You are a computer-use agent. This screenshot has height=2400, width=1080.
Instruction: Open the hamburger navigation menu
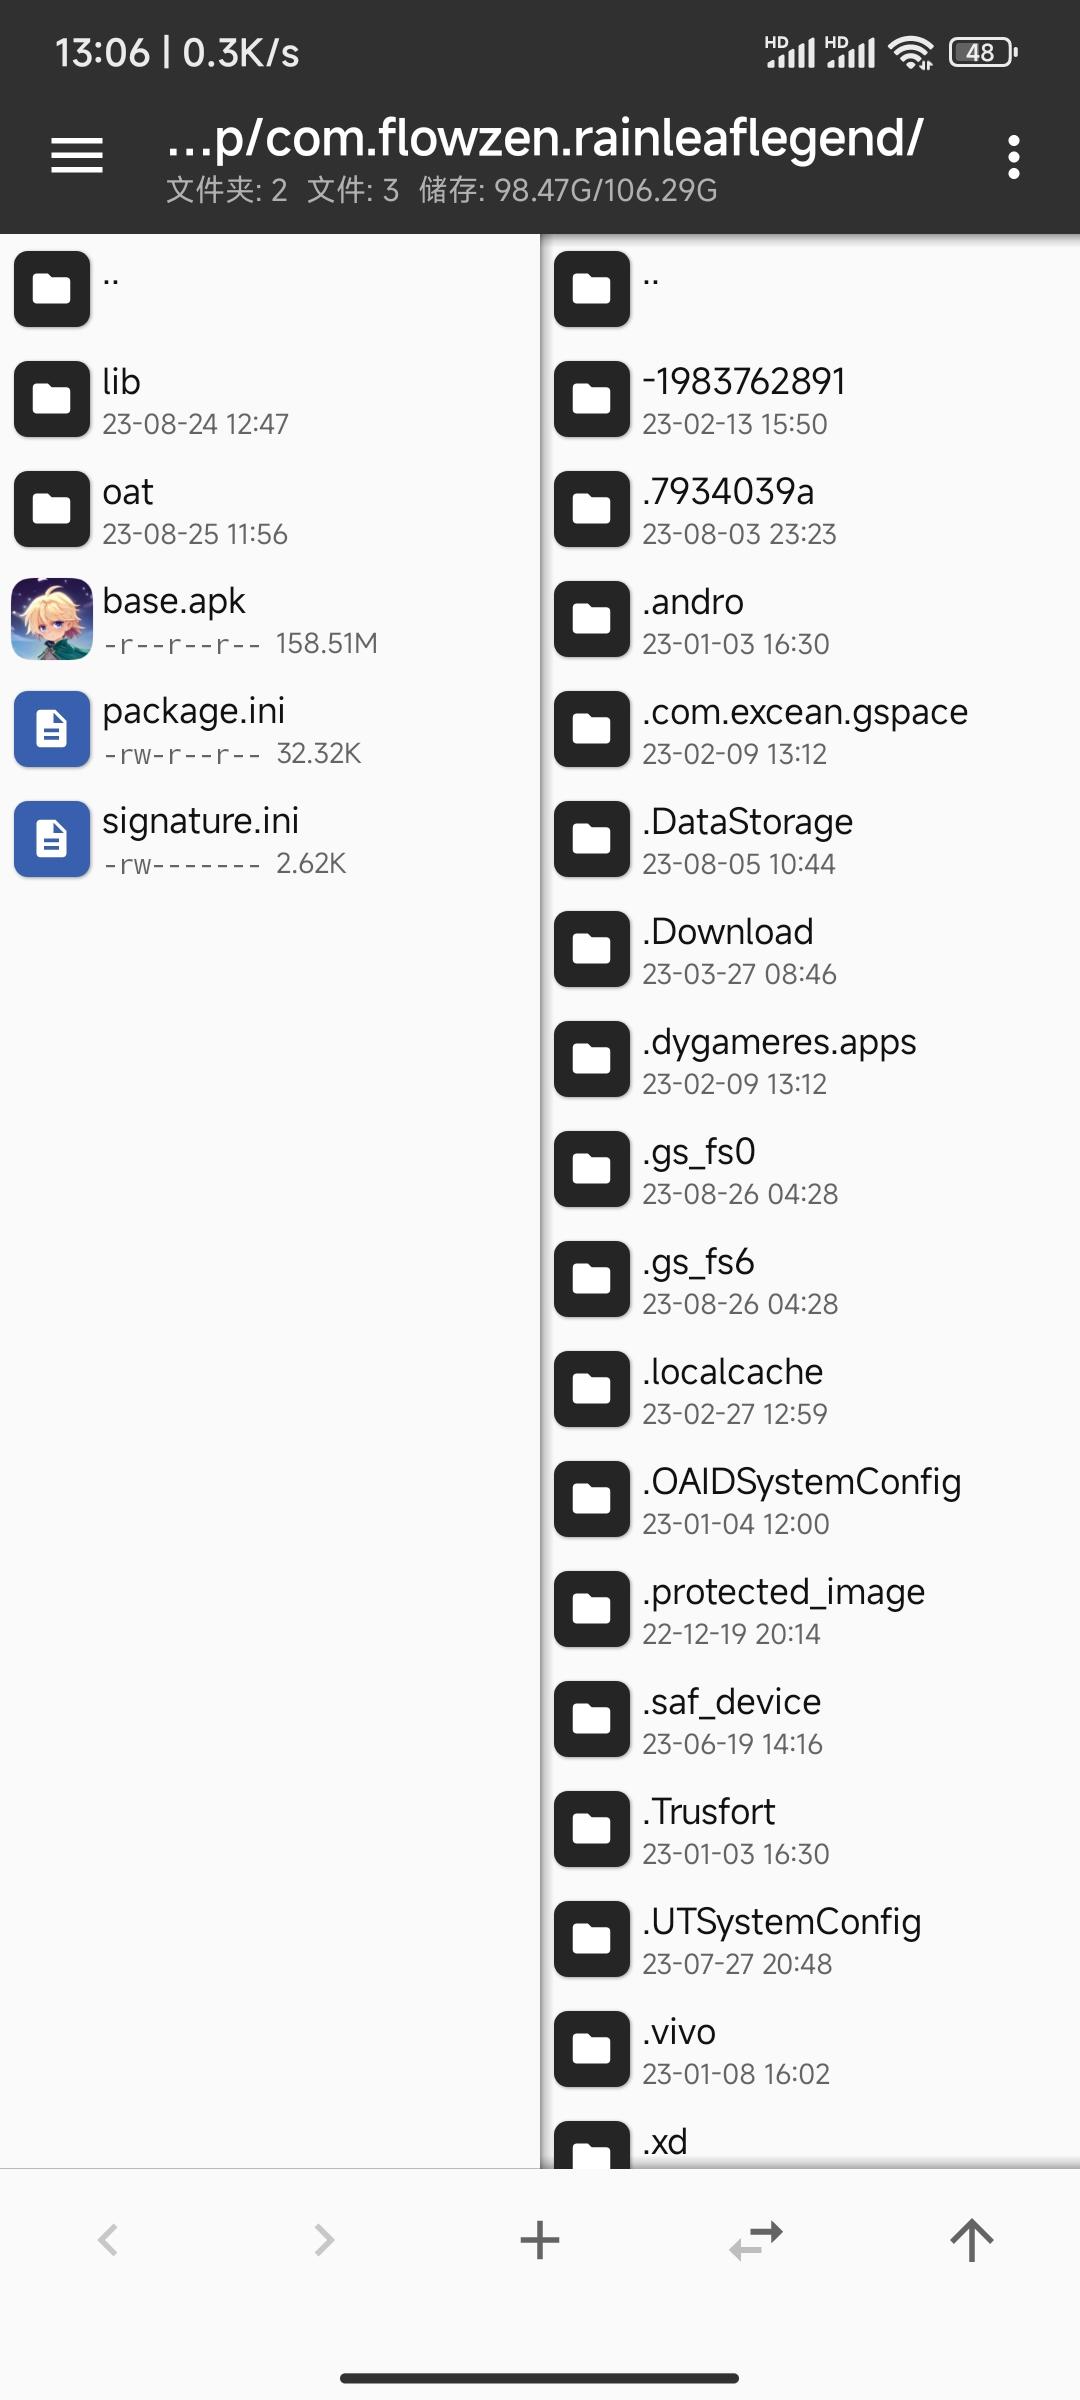tap(77, 156)
